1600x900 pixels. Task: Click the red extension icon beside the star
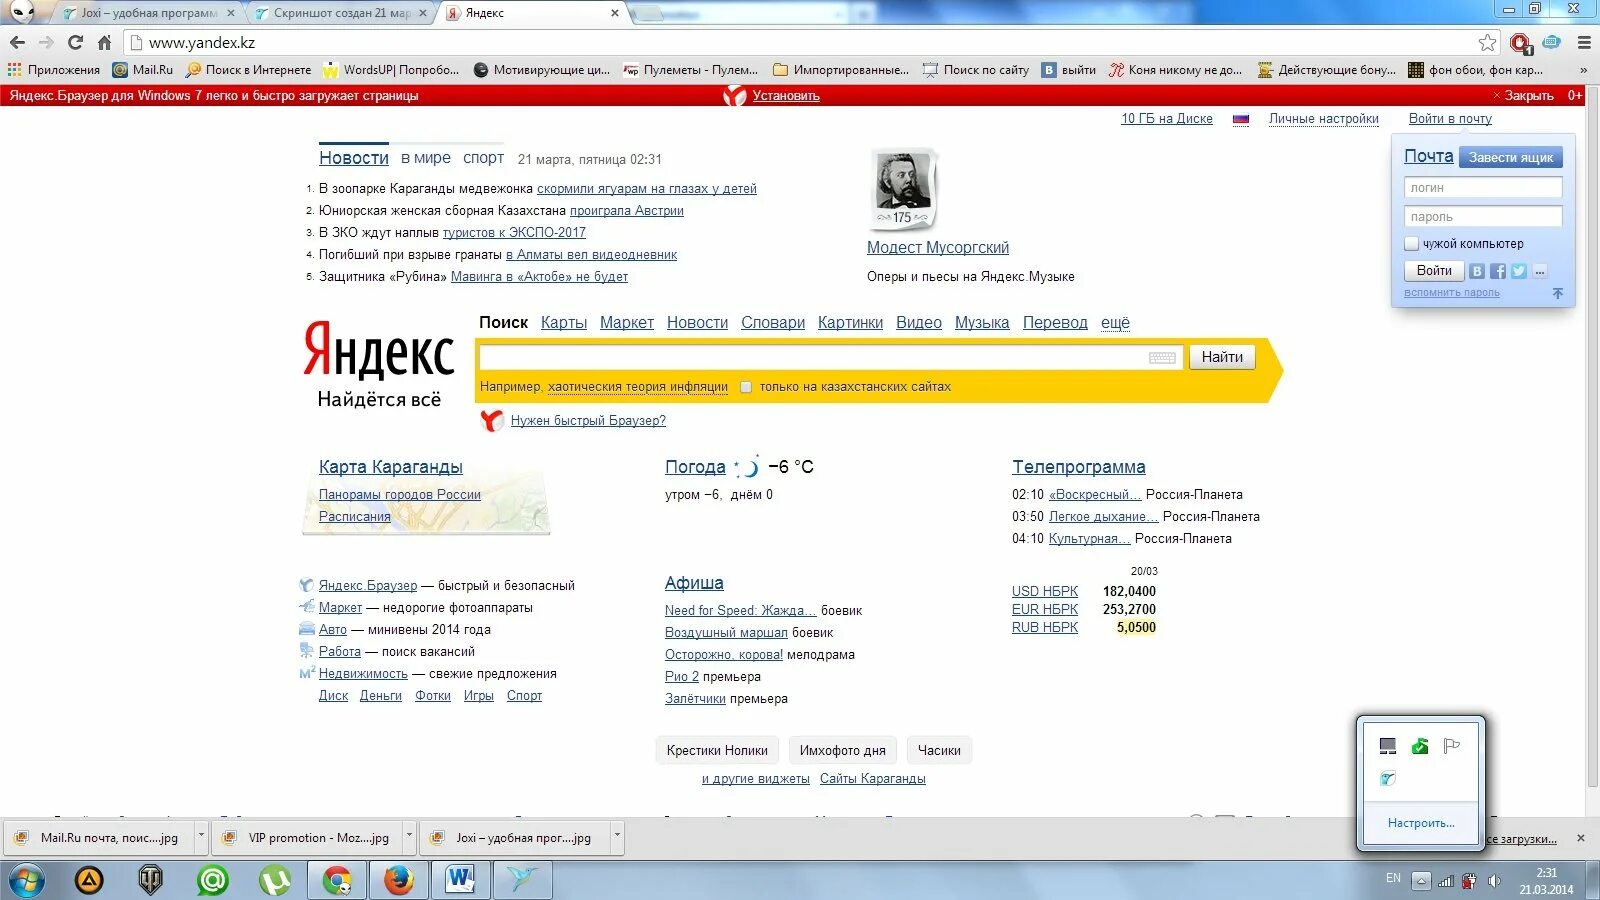[1521, 43]
